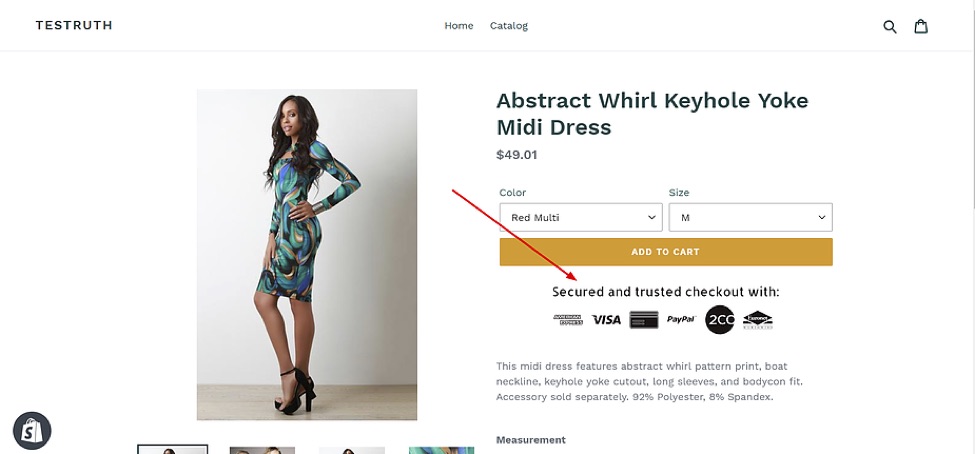Go to the Home menu item
Viewport: 975px width, 454px height.
tap(459, 26)
